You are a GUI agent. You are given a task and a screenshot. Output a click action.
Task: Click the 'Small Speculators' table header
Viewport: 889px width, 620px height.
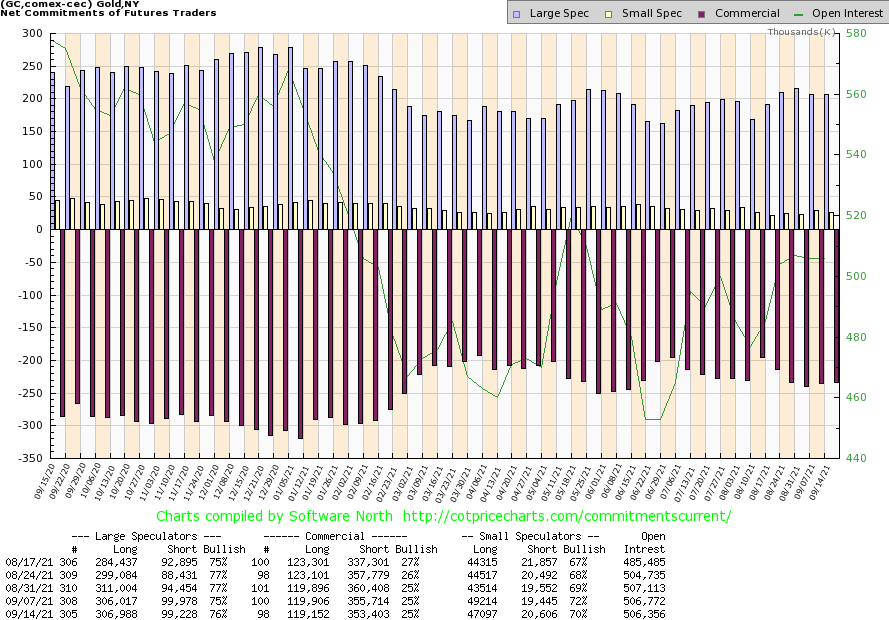[528, 537]
